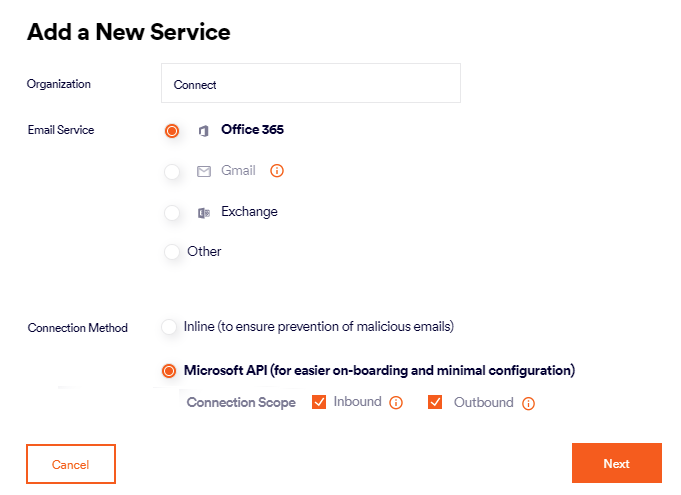Screen dimensions: 681x495
Task: Click the Office 365 logo icon
Action: 204,131
